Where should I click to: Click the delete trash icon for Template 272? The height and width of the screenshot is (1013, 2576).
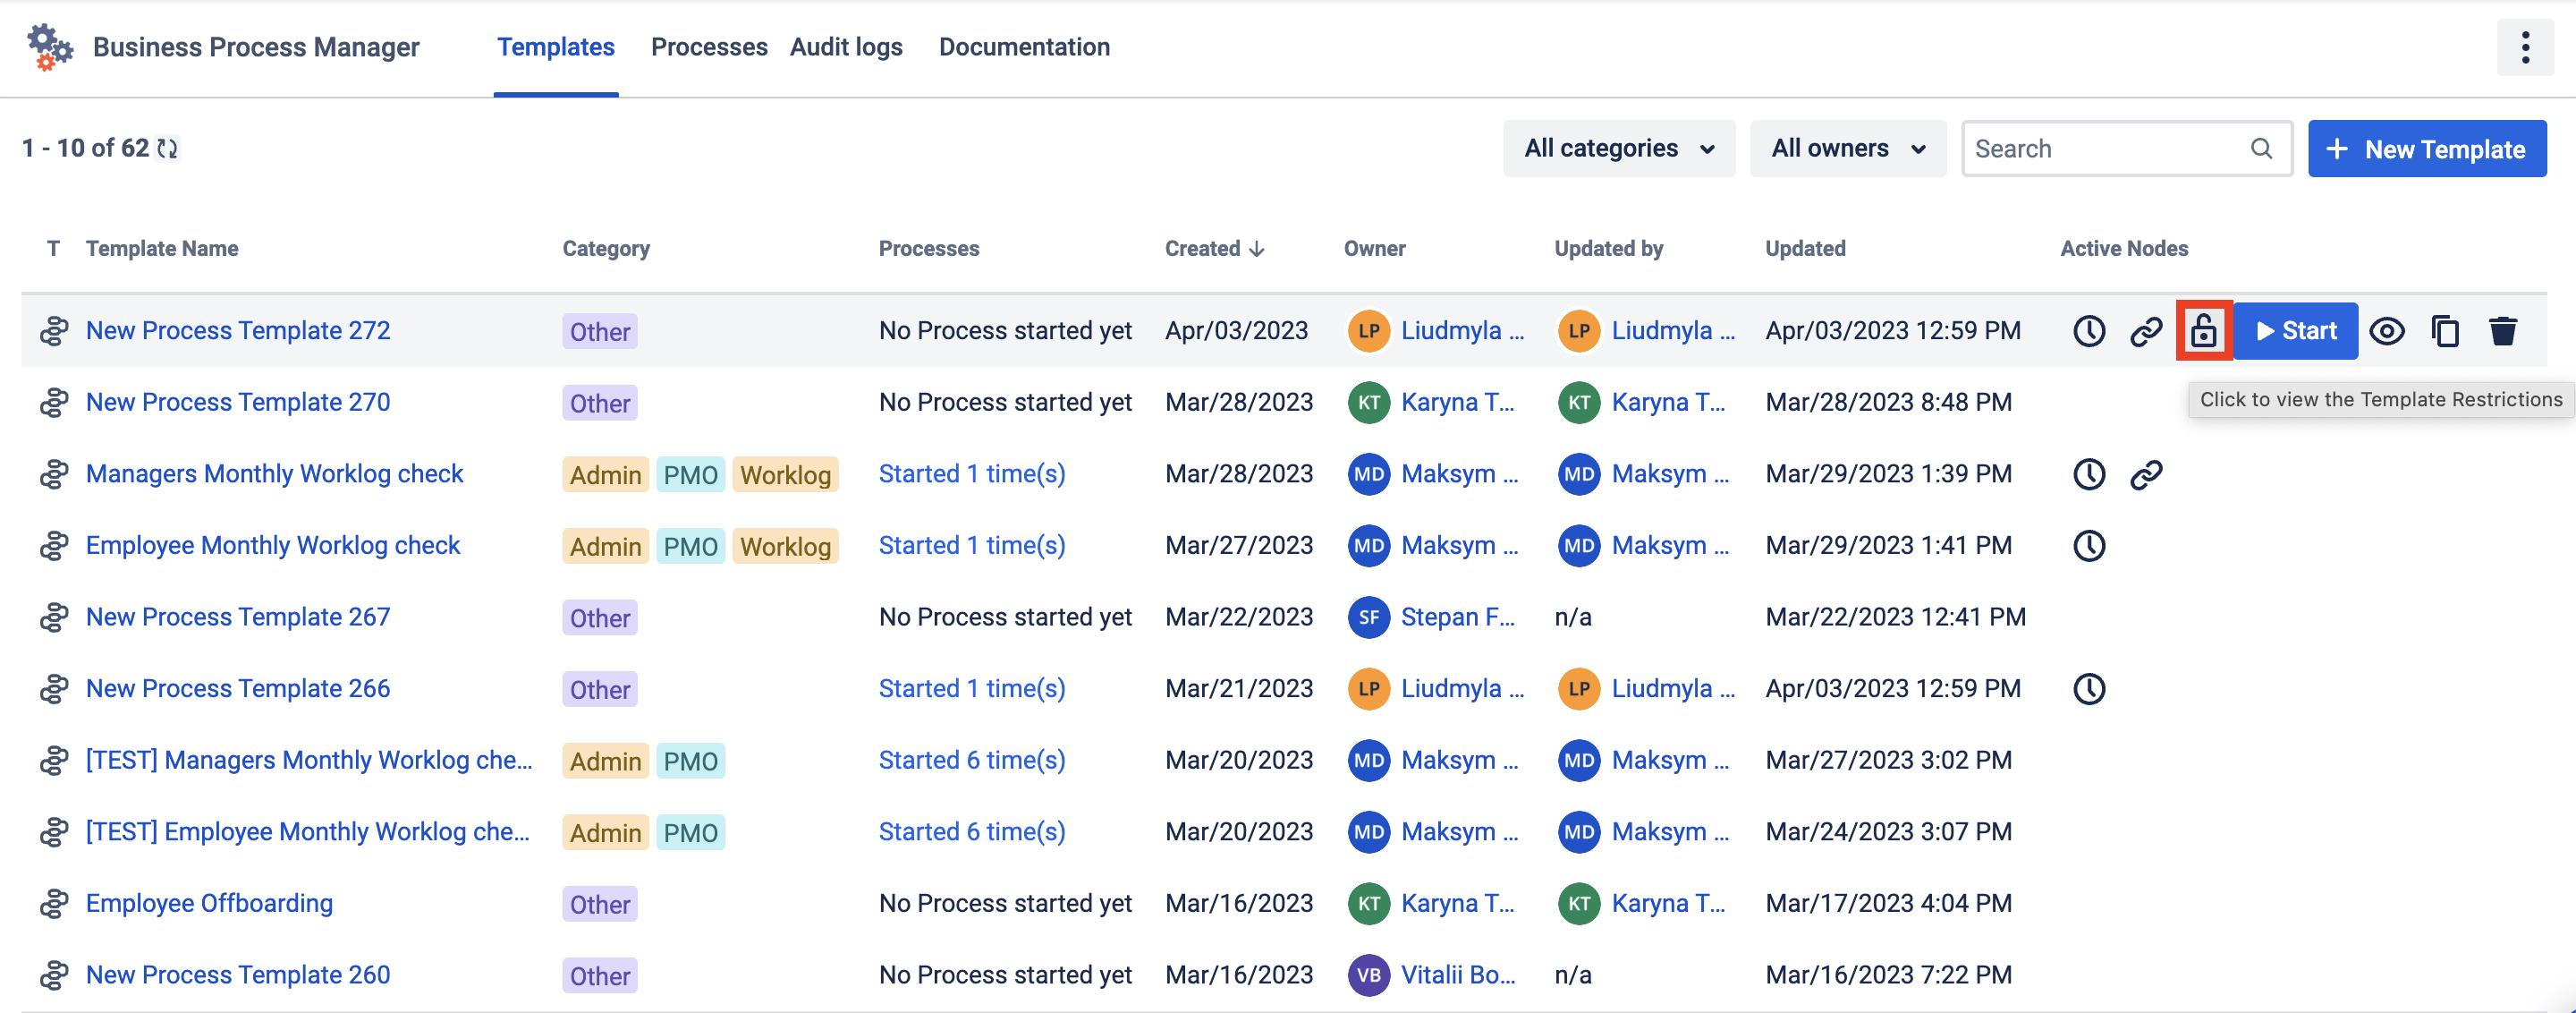pos(2502,330)
